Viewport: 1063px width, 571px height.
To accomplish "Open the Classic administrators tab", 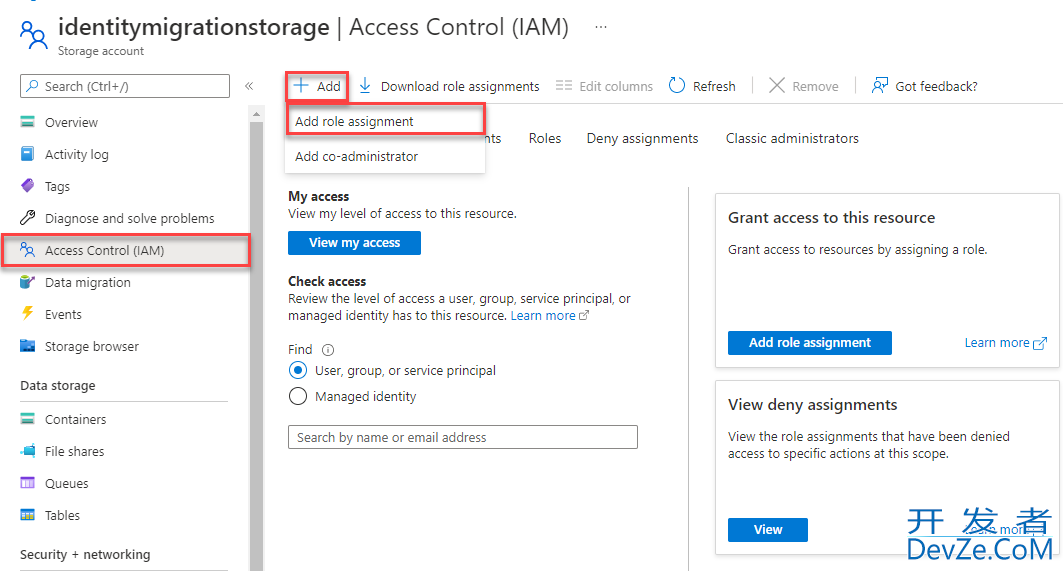I will click(x=792, y=138).
